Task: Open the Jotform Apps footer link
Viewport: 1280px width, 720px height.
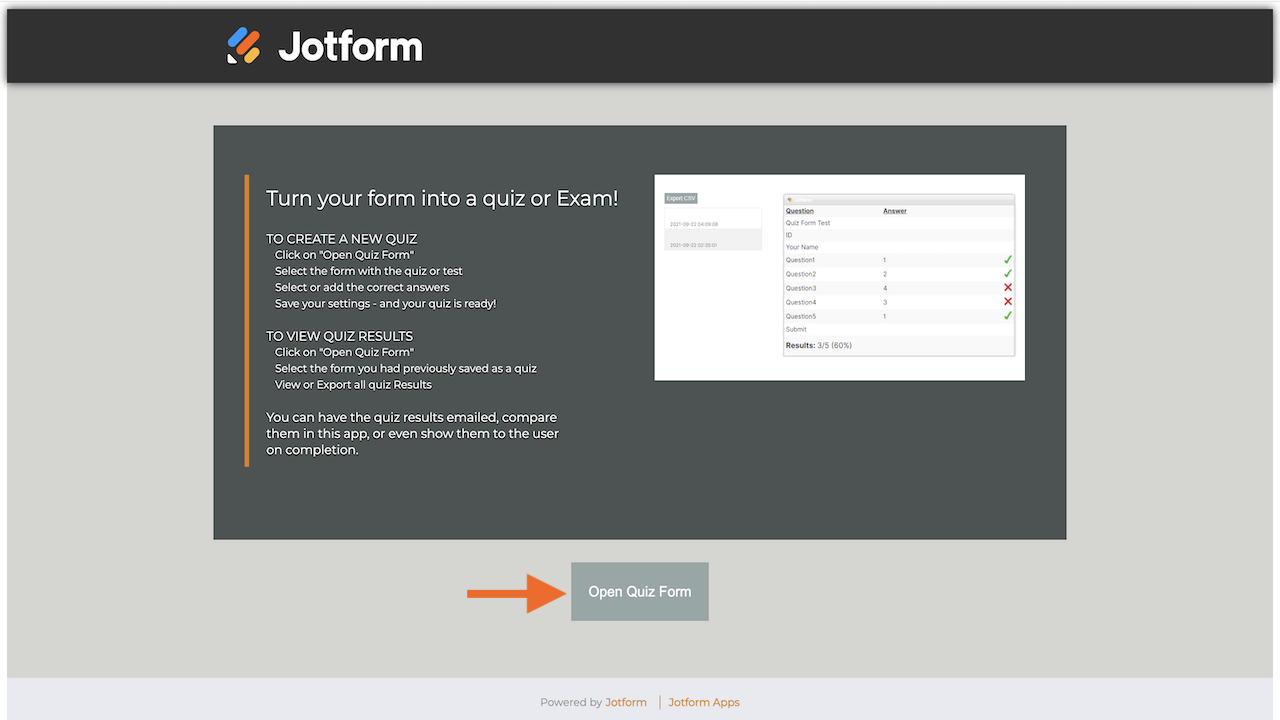Action: 704,702
